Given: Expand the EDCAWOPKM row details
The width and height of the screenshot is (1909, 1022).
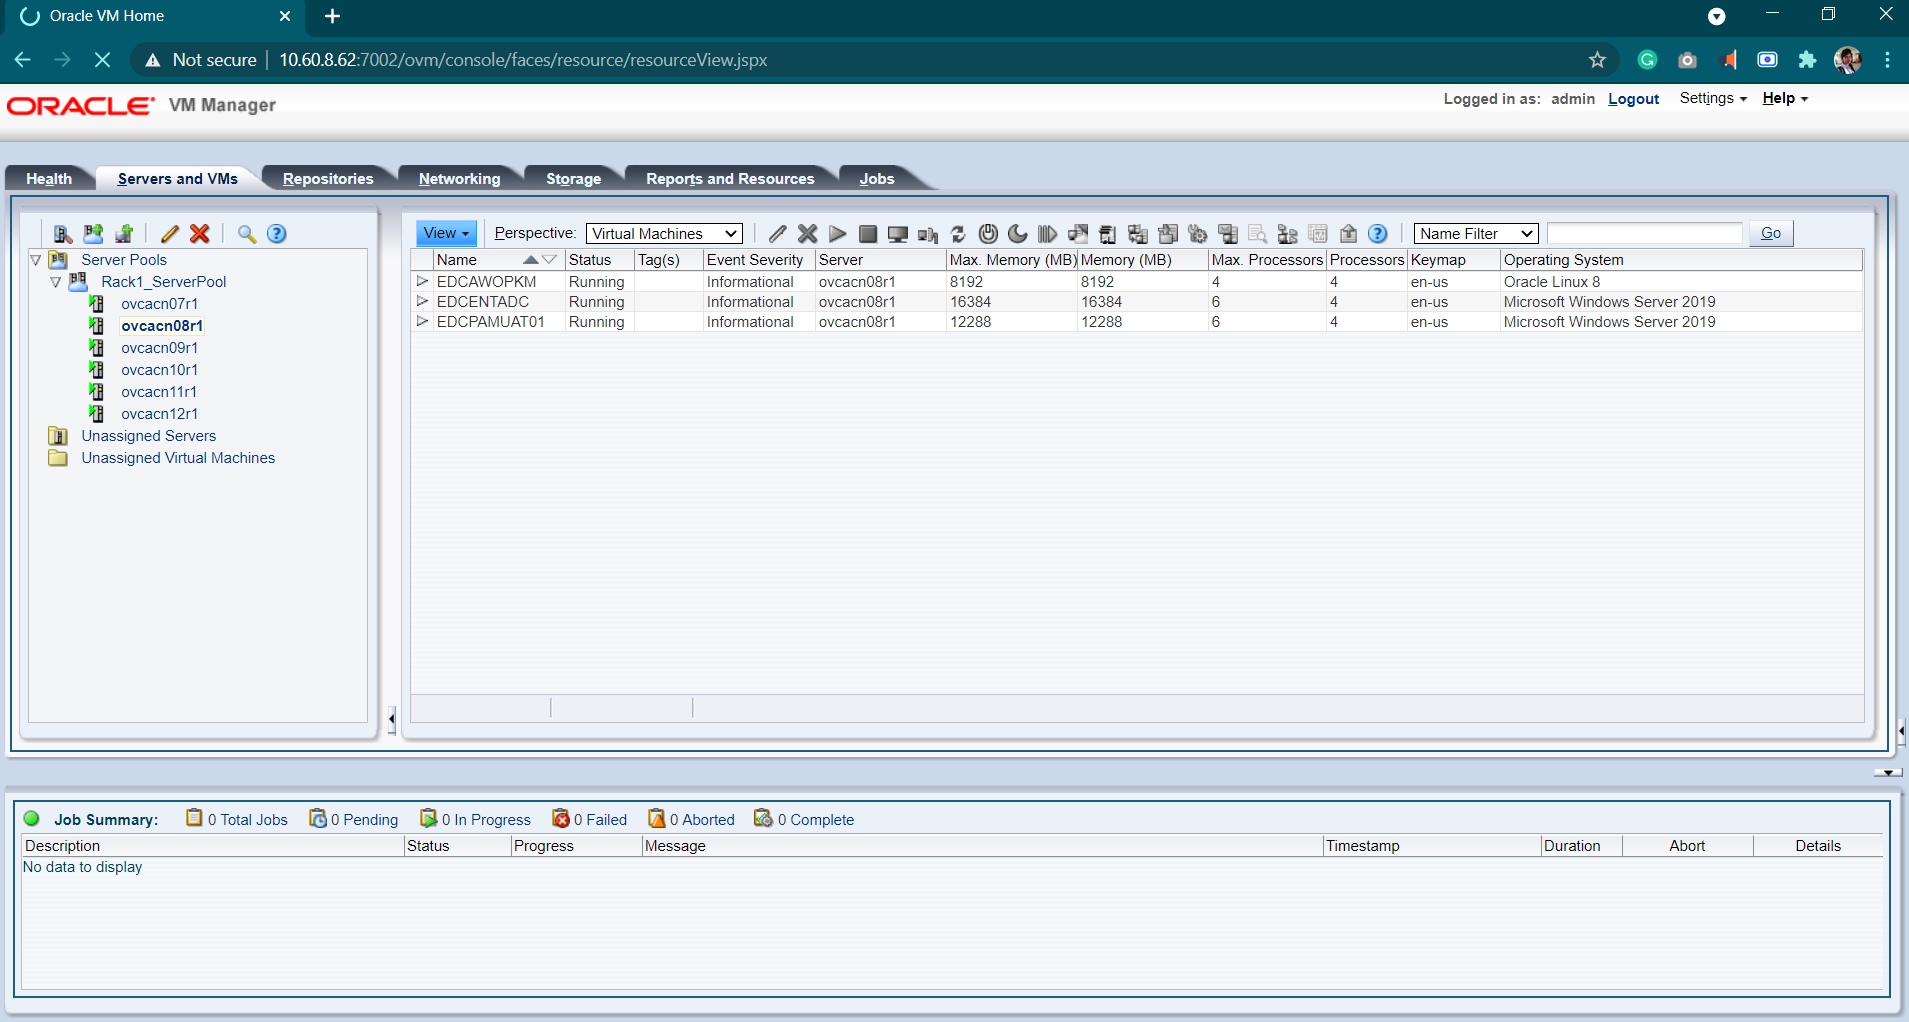Looking at the screenshot, I should point(422,281).
